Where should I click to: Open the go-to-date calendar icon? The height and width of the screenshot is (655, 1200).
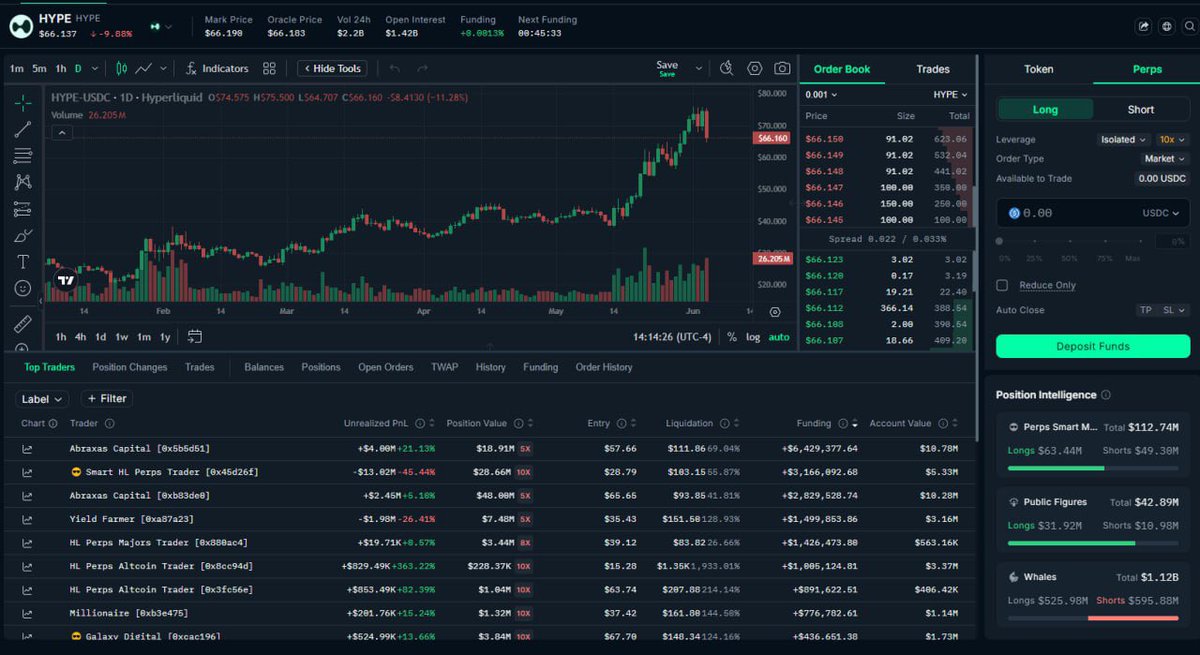pos(195,337)
